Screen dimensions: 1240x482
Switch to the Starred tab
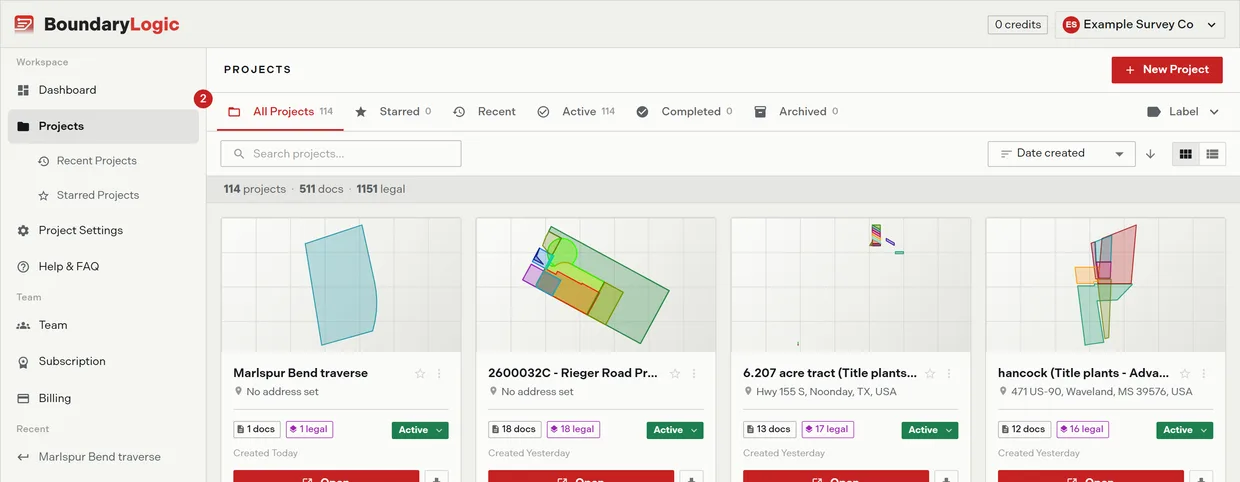(x=393, y=112)
